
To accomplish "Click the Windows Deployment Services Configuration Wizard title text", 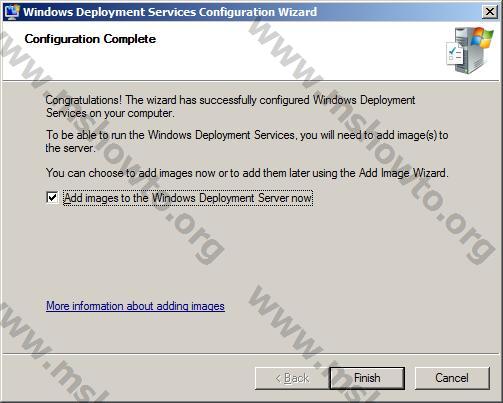I will [x=170, y=12].
